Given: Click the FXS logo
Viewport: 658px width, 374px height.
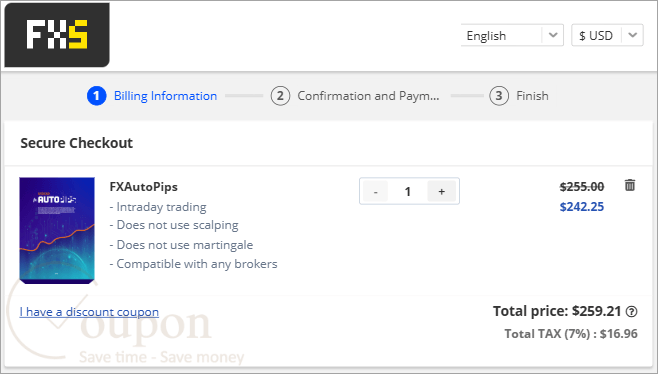Looking at the screenshot, I should 57,35.
